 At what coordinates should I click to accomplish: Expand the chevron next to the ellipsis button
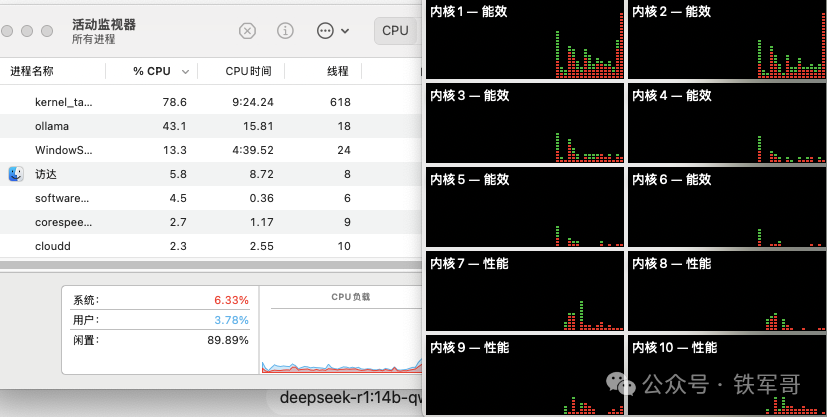tap(345, 31)
